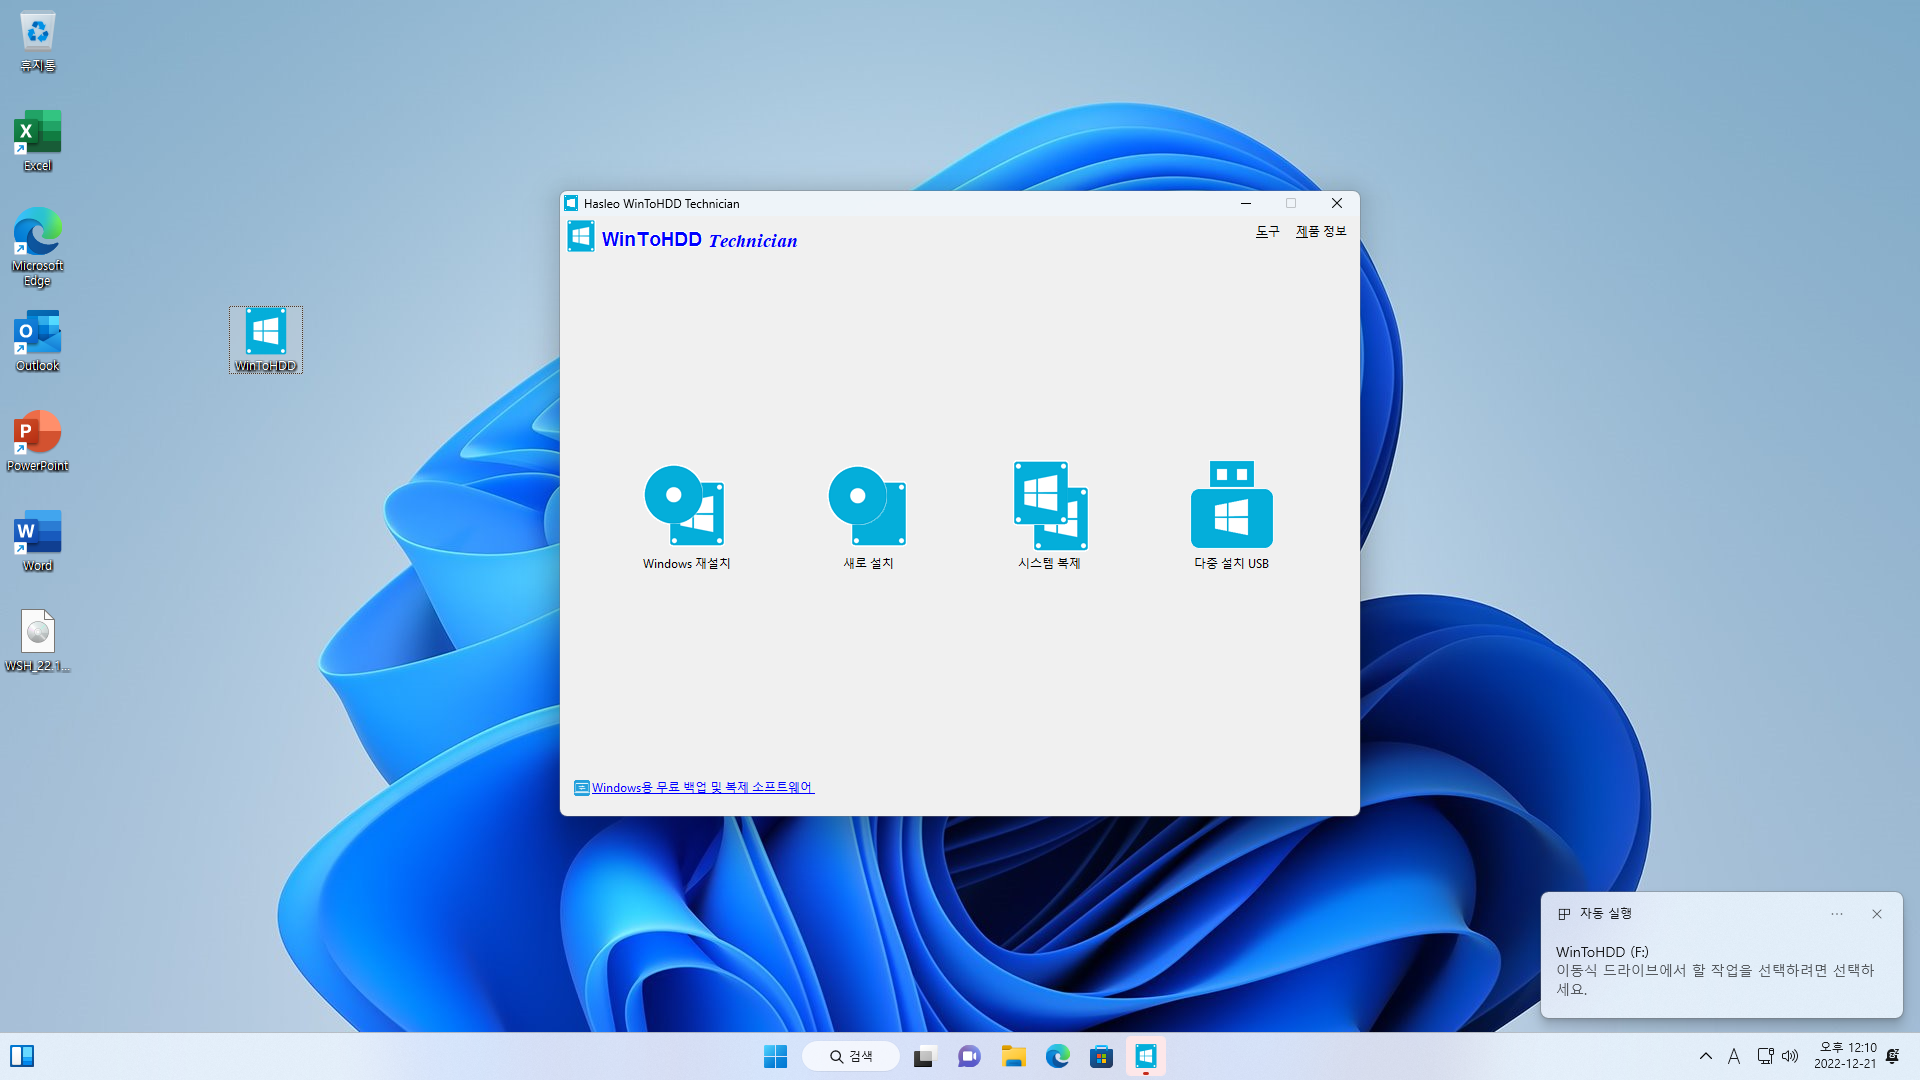This screenshot has height=1080, width=1920.
Task: Open Microsoft Store from the taskbar
Action: (1102, 1056)
